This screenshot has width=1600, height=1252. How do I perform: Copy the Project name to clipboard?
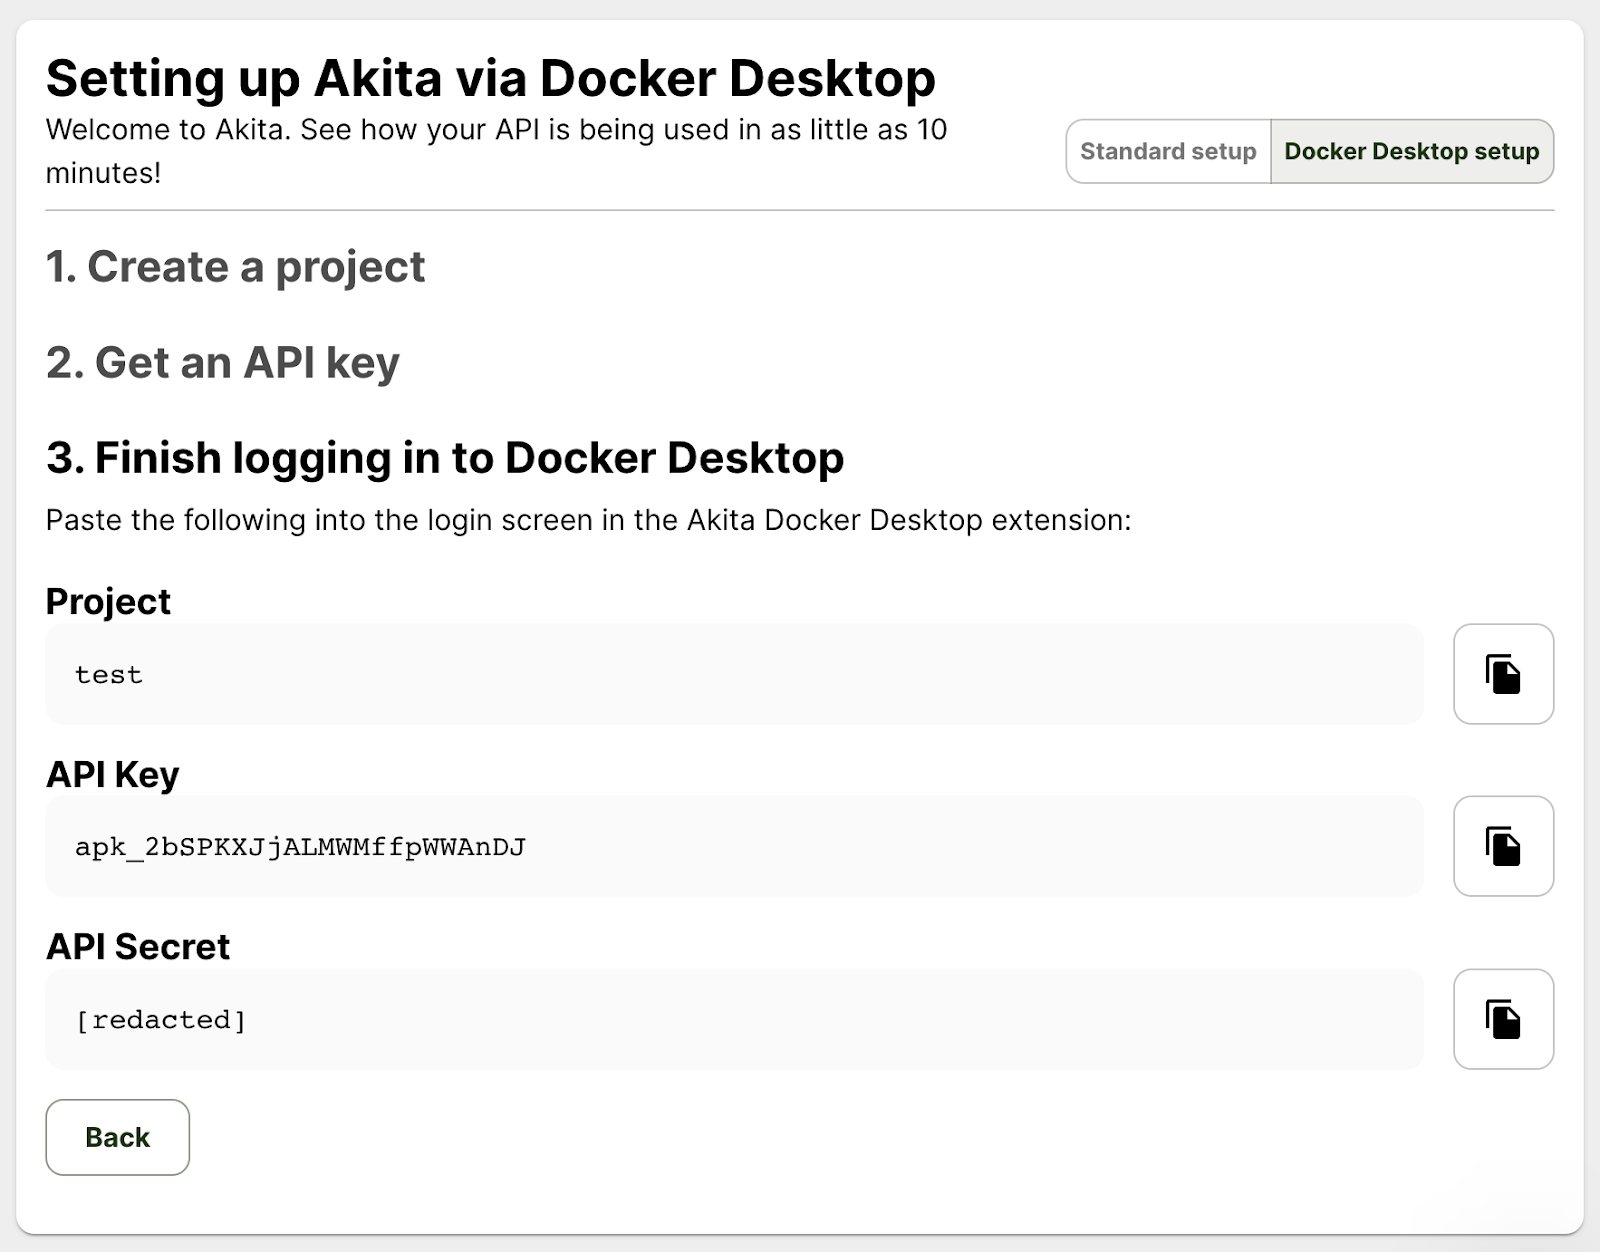(x=1503, y=674)
